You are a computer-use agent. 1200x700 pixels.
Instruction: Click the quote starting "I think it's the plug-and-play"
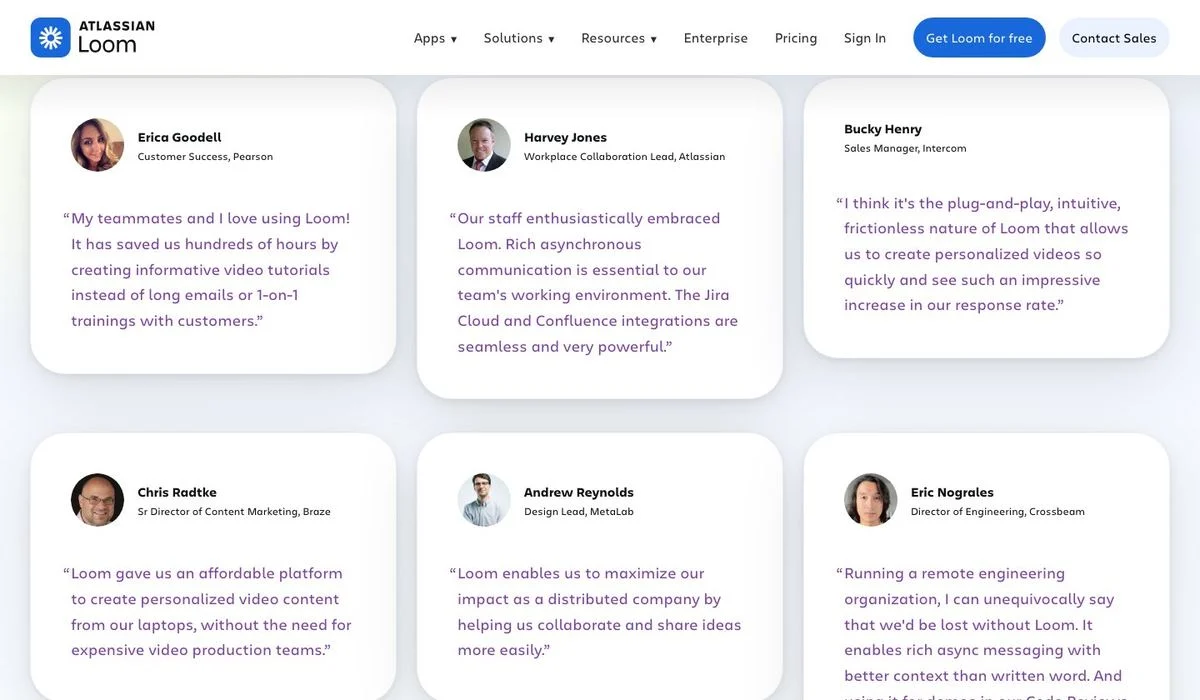(982, 253)
